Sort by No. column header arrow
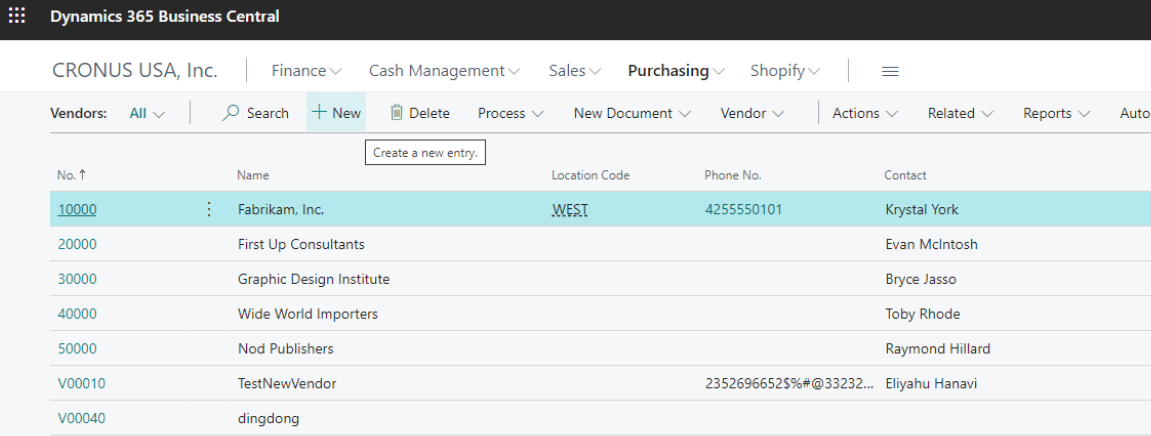Viewport: 1151px width, 436px height. 82,175
